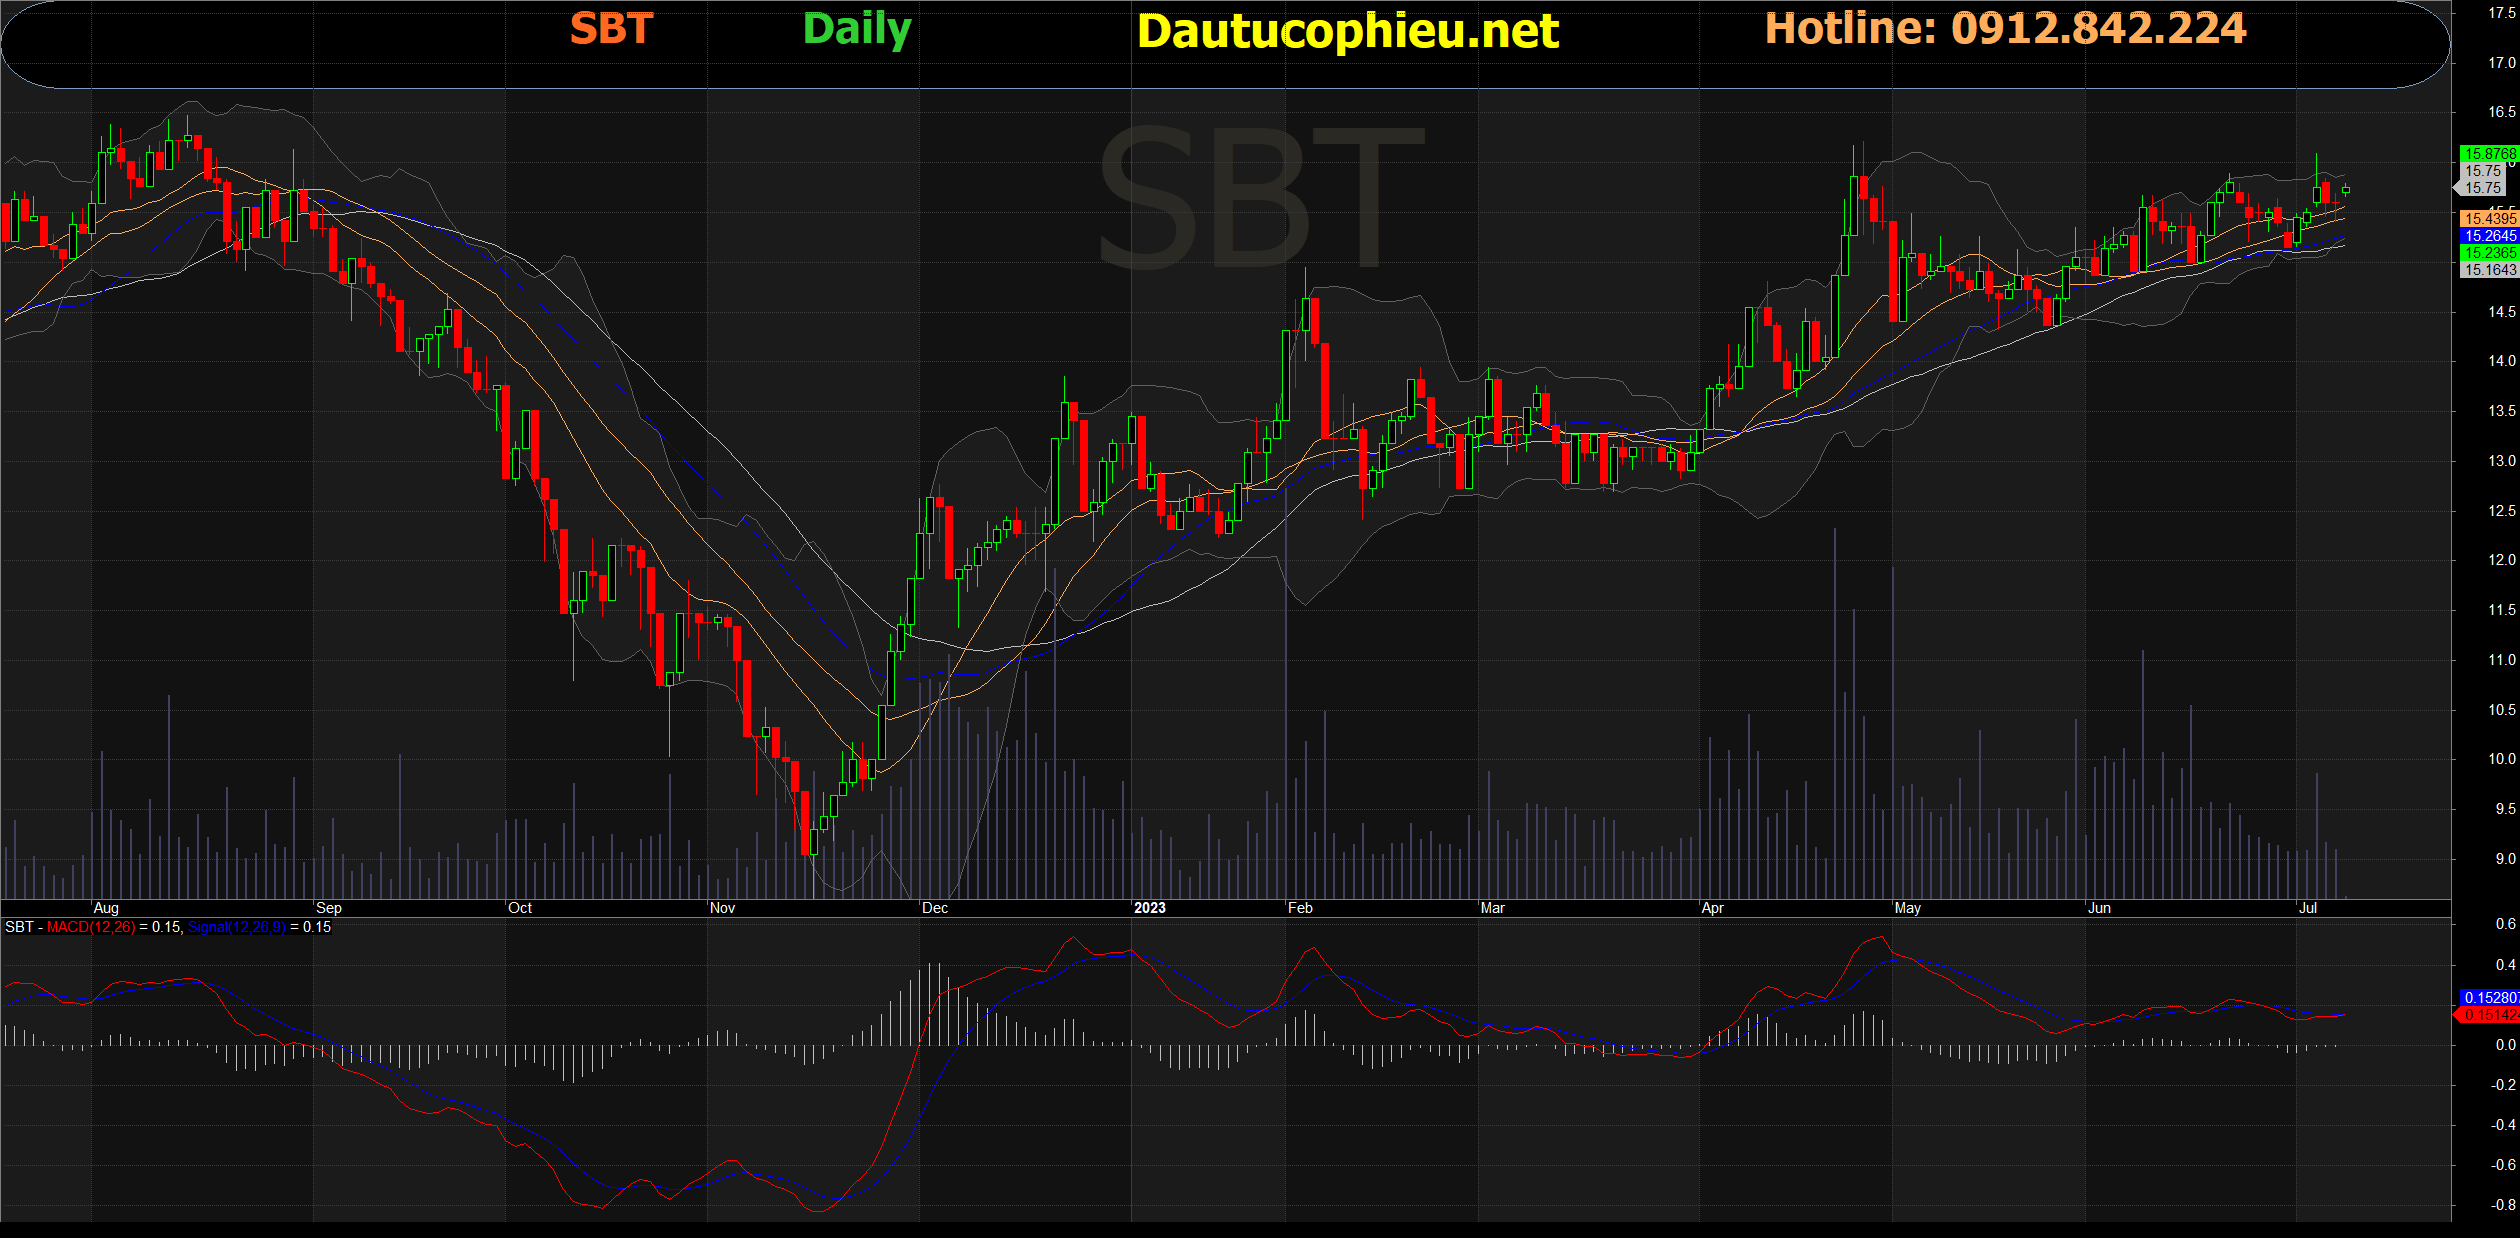Click the SBT ticker label in header
Image resolution: width=2520 pixels, height=1238 pixels.
(x=611, y=29)
